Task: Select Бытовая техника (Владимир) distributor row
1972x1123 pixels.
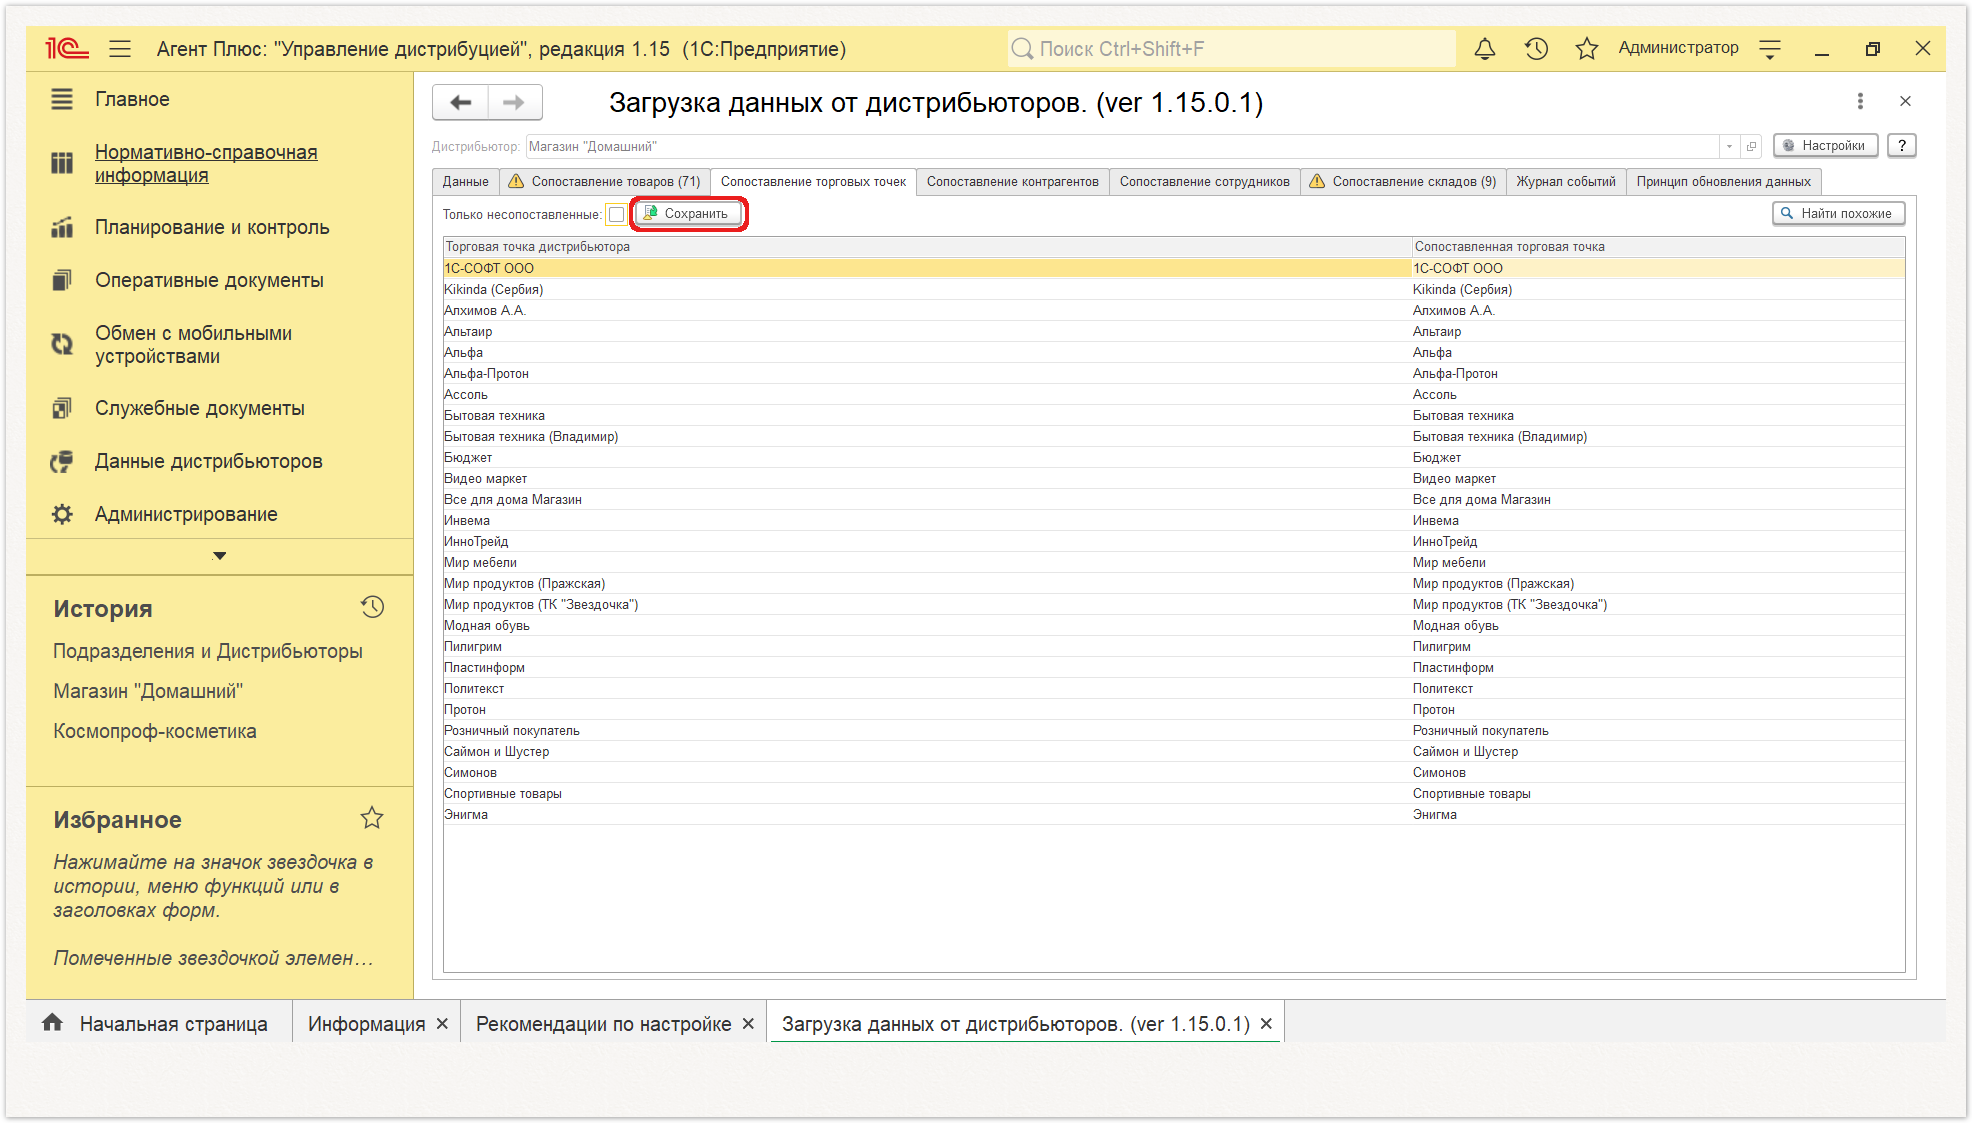Action: click(x=927, y=436)
